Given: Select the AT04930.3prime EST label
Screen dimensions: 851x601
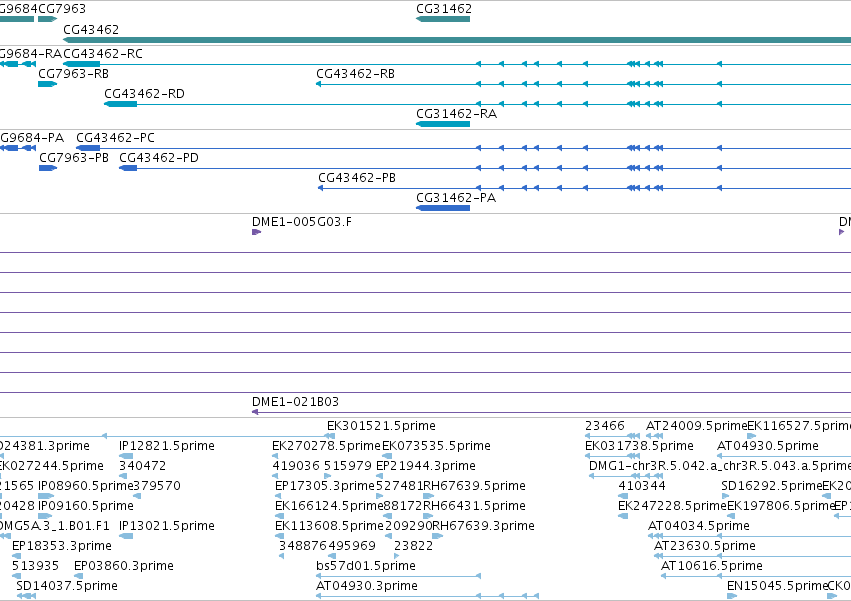Looking at the screenshot, I should click(x=367, y=586).
